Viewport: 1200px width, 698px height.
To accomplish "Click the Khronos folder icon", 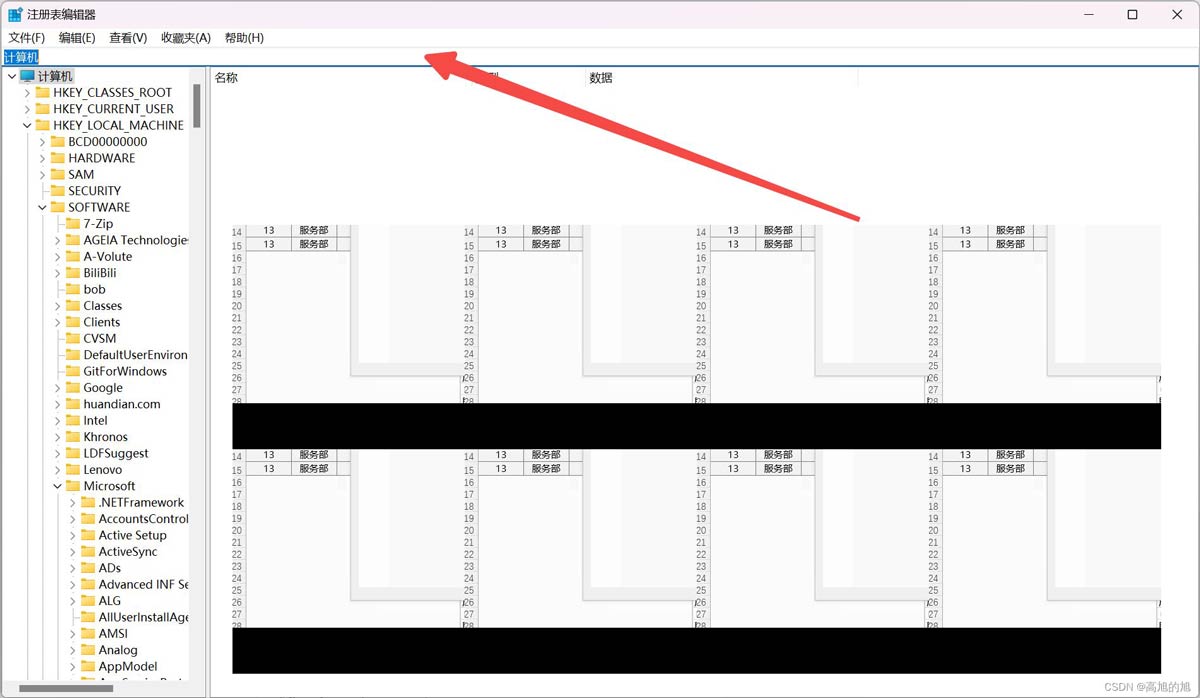I will click(73, 437).
